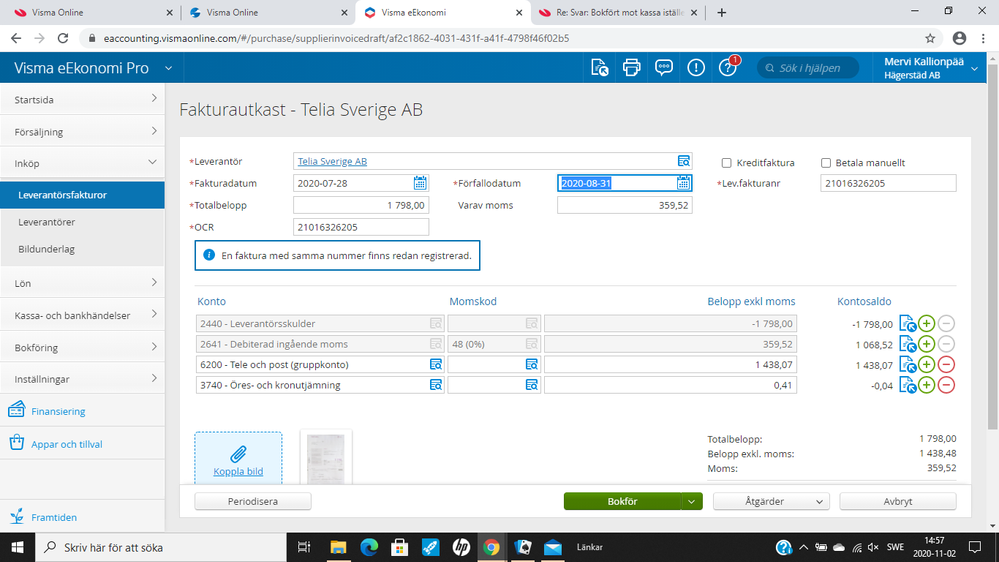
Task: Select Leverantörsfakturor in sidebar
Action: (x=82, y=195)
